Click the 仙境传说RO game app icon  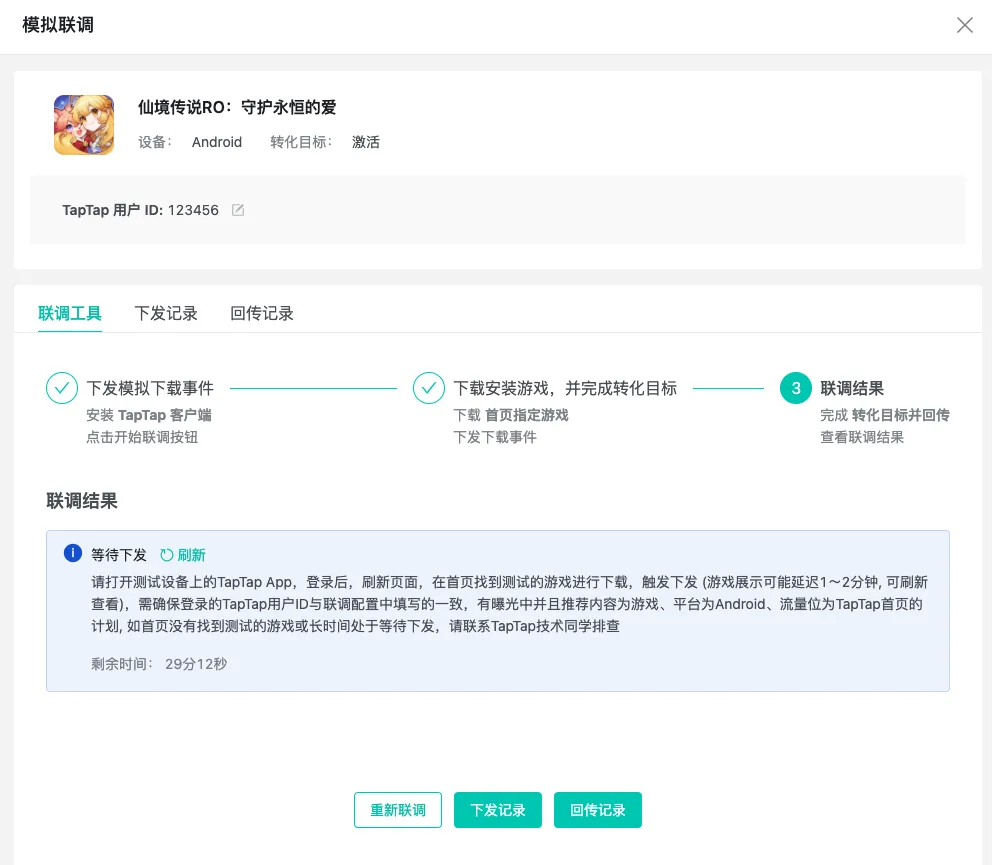(x=84, y=124)
